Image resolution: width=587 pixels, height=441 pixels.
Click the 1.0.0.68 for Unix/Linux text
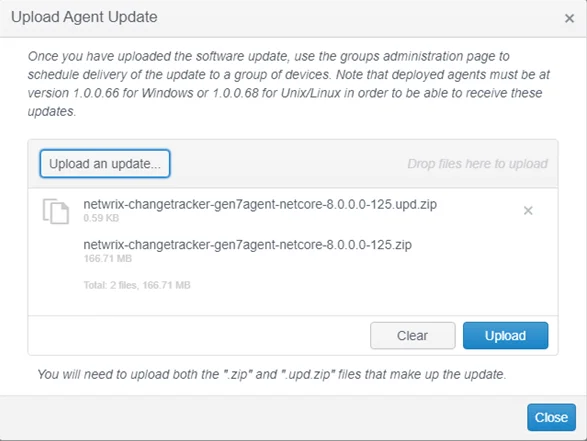(x=277, y=93)
